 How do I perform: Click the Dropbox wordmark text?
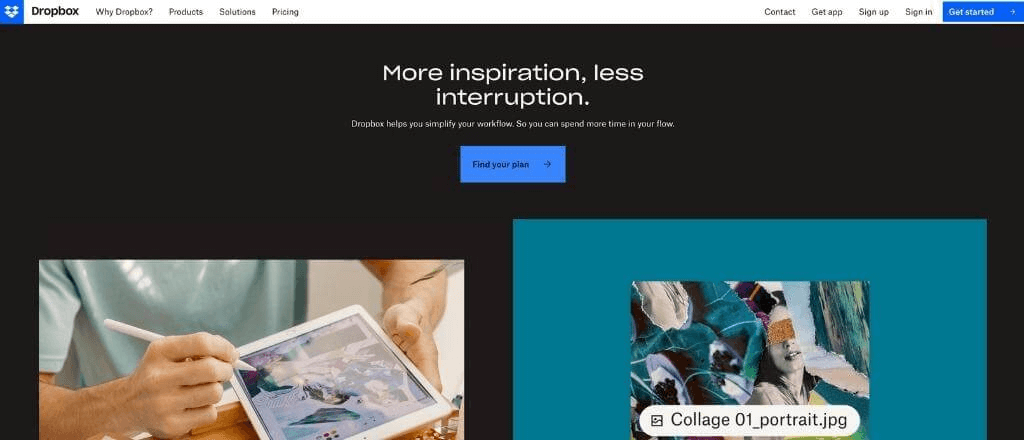click(x=55, y=11)
